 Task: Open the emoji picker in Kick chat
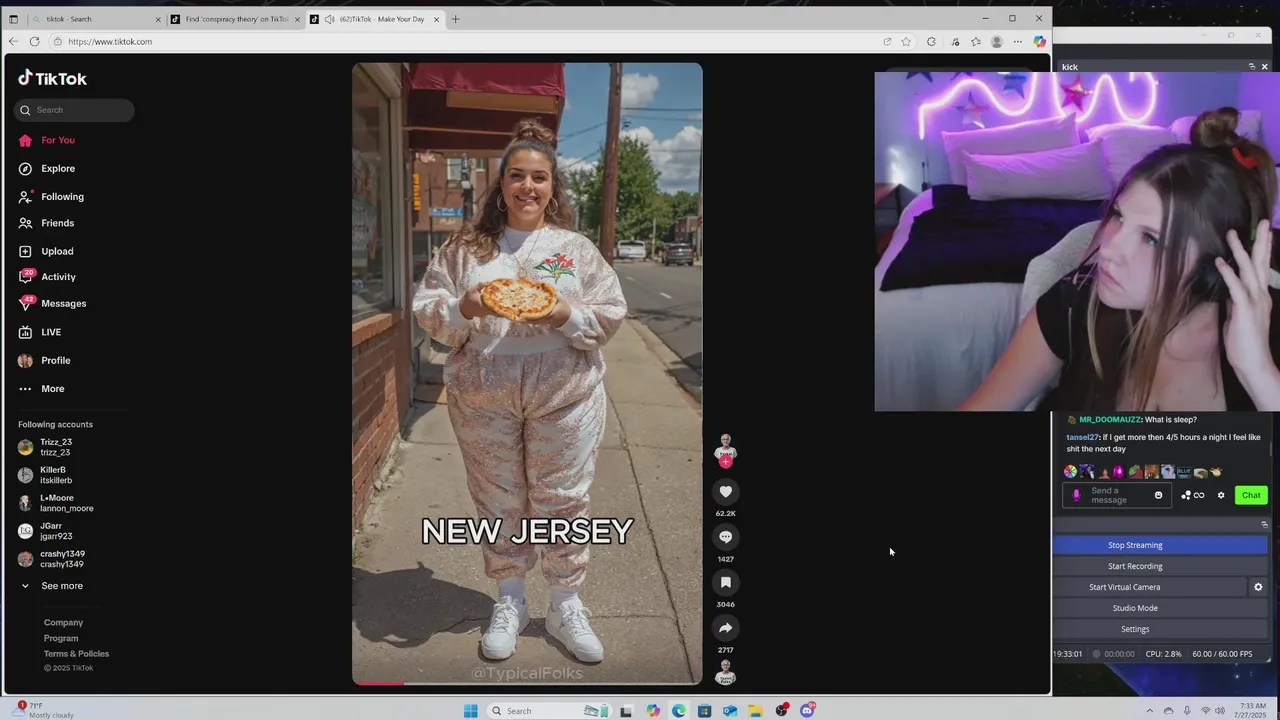tap(1159, 495)
